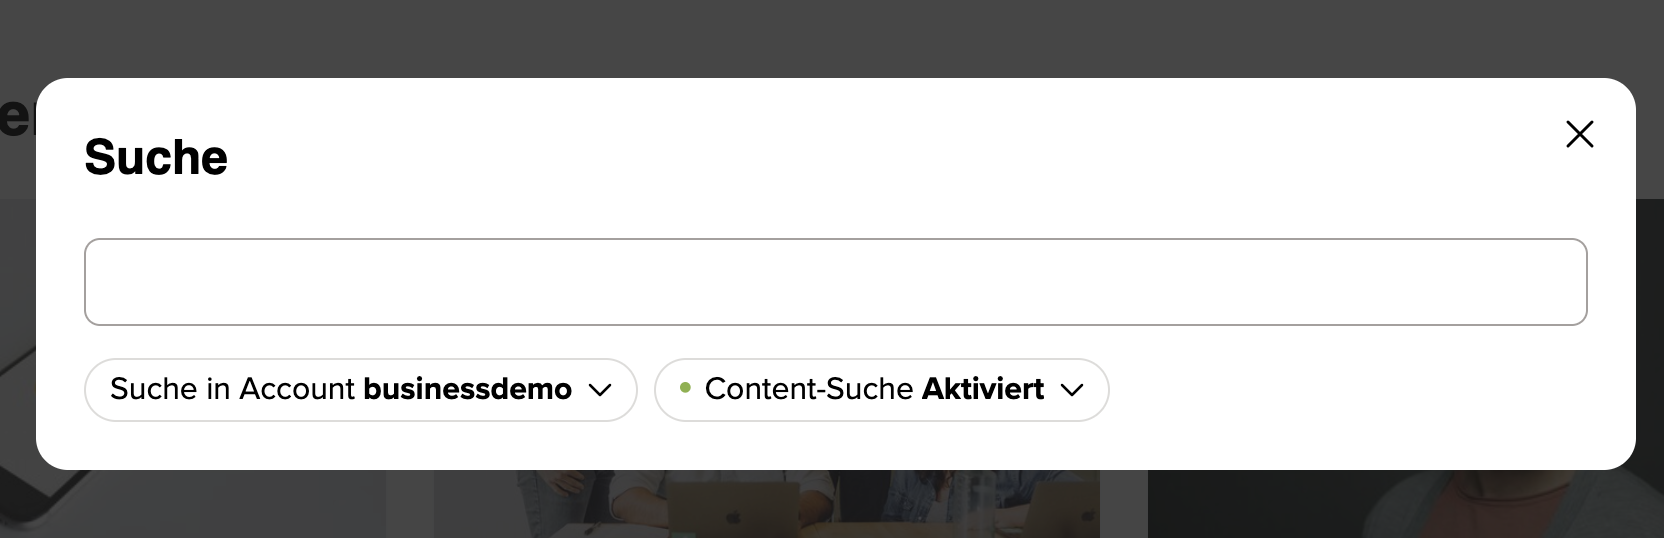
Task: Click the "Content-Suche" label text
Action: (x=808, y=389)
